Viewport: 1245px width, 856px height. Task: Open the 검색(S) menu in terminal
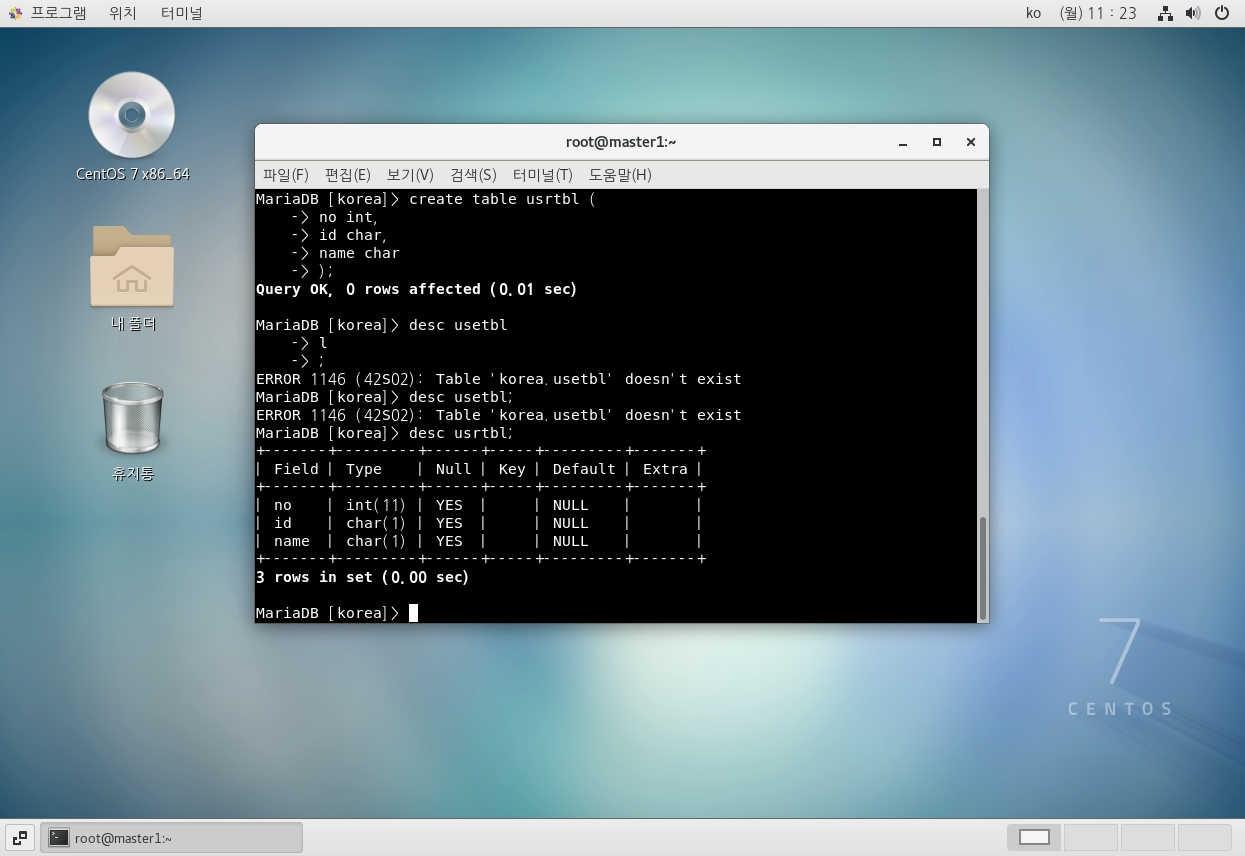coord(473,175)
